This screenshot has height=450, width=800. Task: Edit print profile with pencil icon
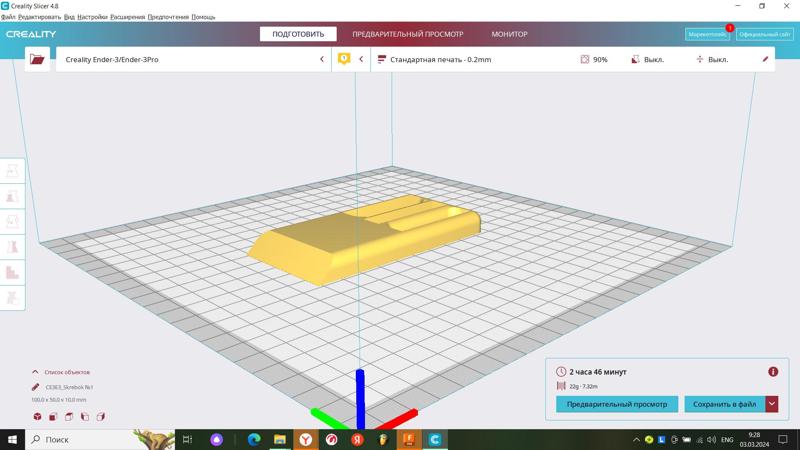click(x=765, y=59)
